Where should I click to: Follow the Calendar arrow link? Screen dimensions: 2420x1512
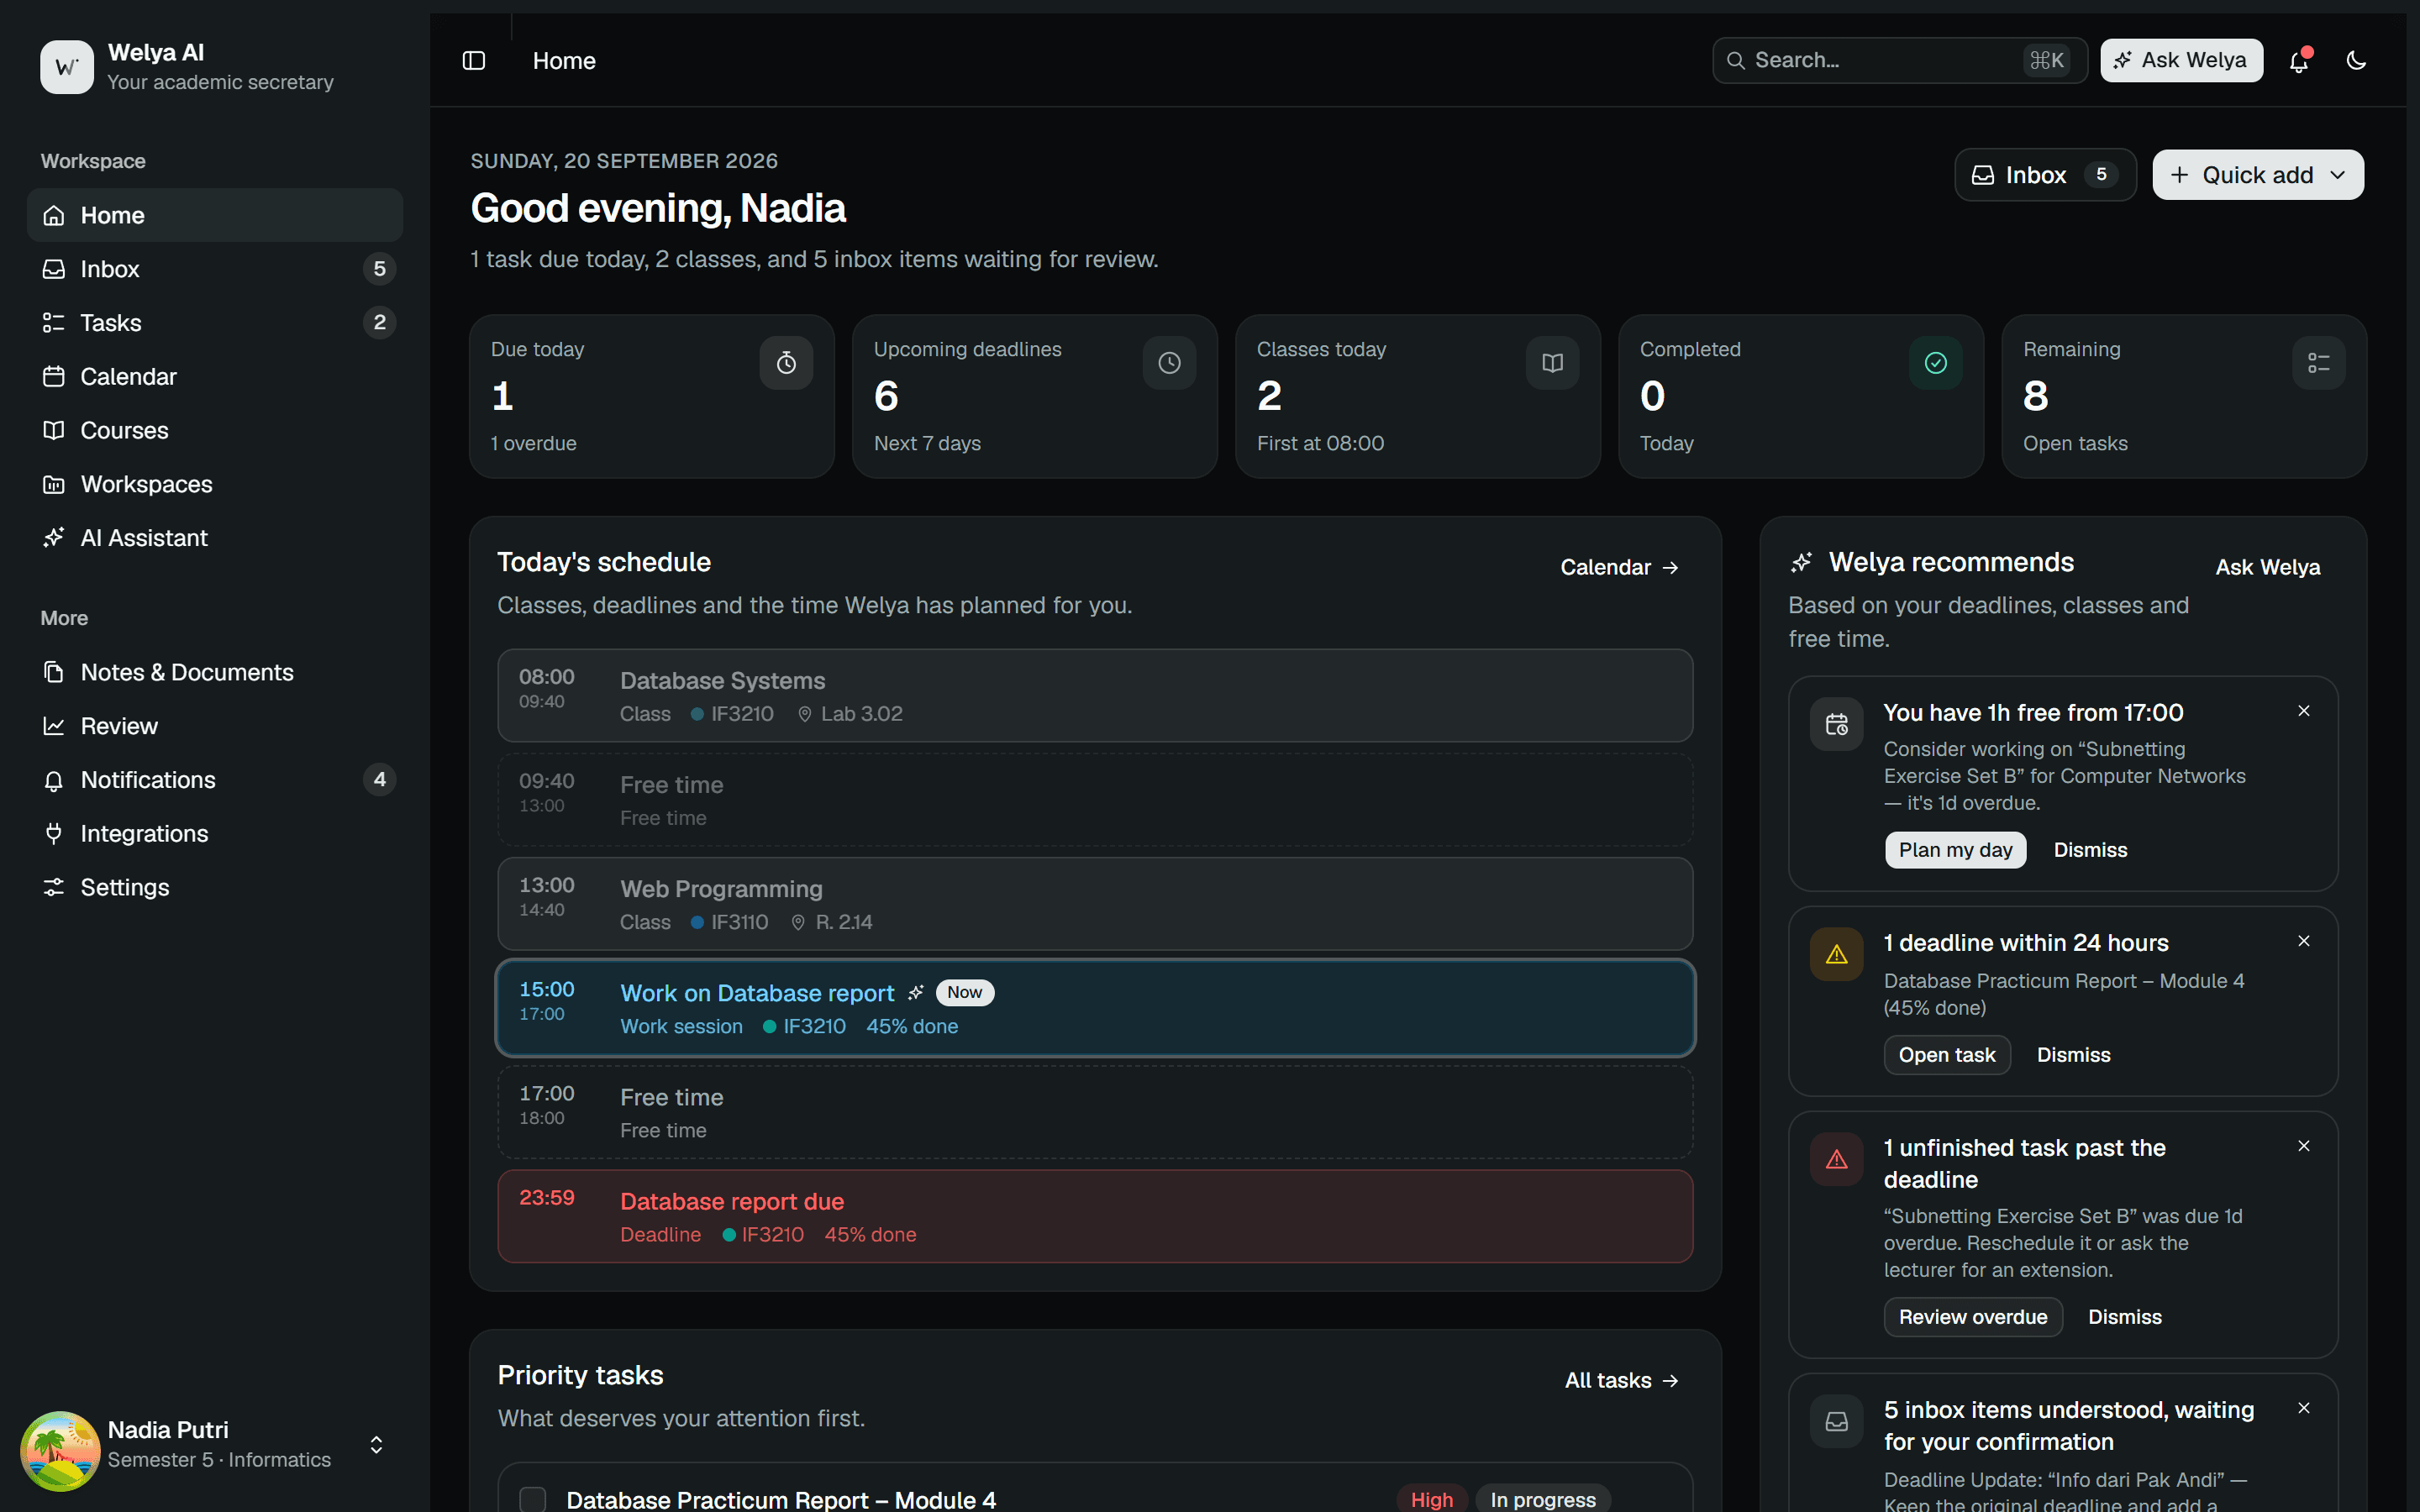pyautogui.click(x=1619, y=567)
